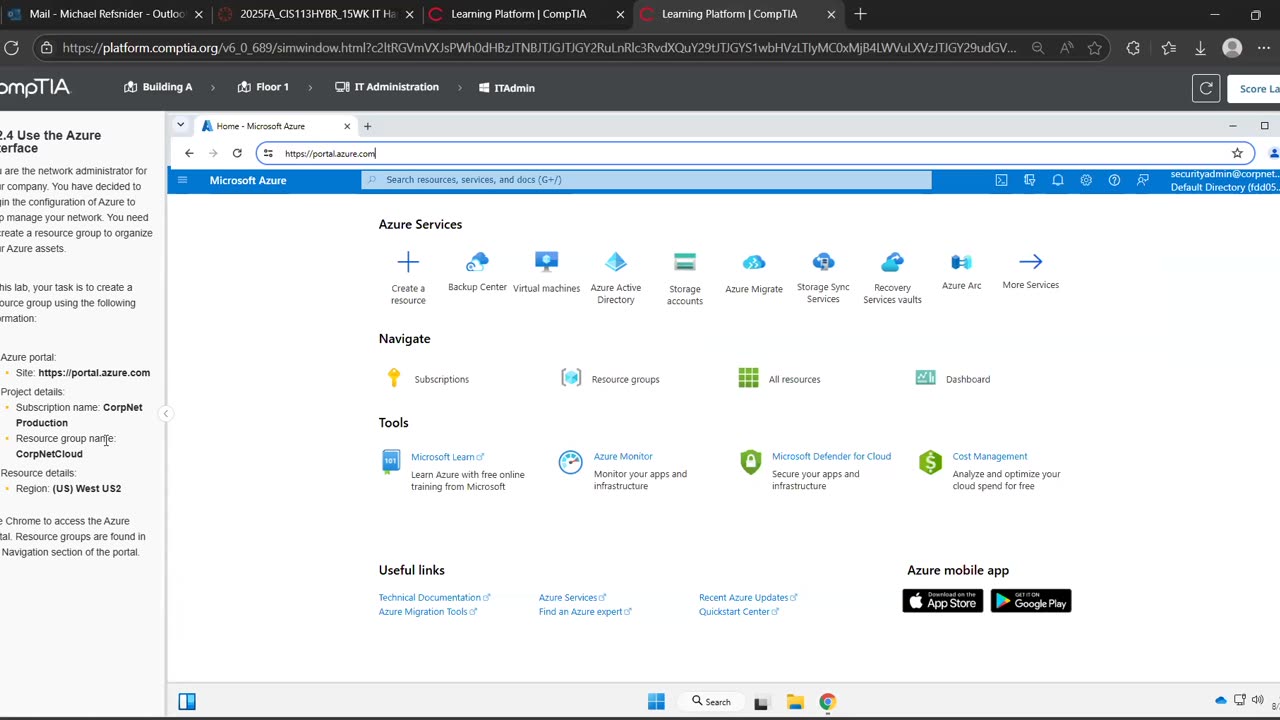Select Home - Microsoft Azure tab

coord(276,126)
